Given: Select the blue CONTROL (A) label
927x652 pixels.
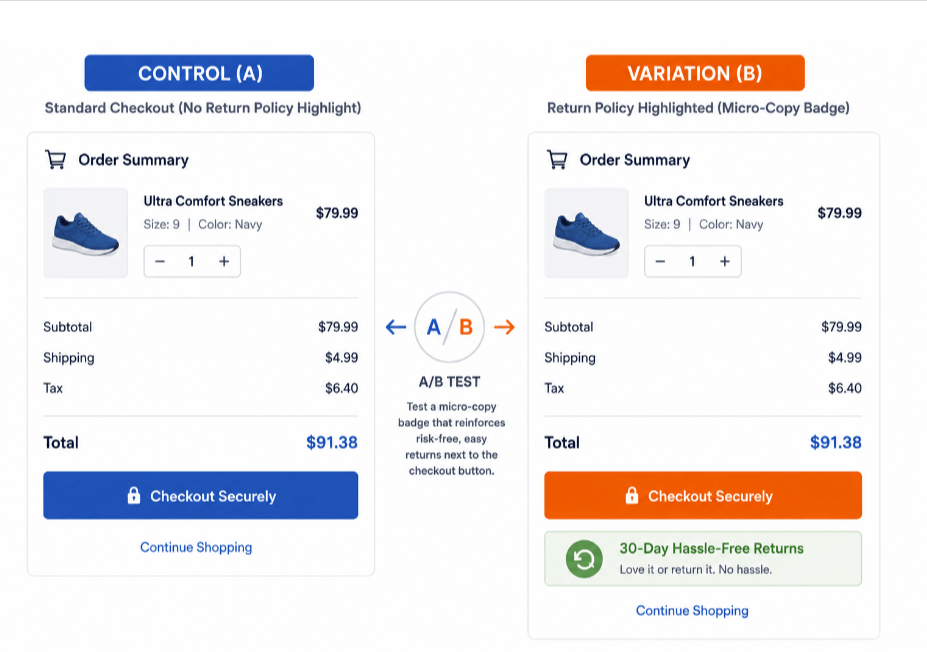Looking at the screenshot, I should pyautogui.click(x=199, y=73).
